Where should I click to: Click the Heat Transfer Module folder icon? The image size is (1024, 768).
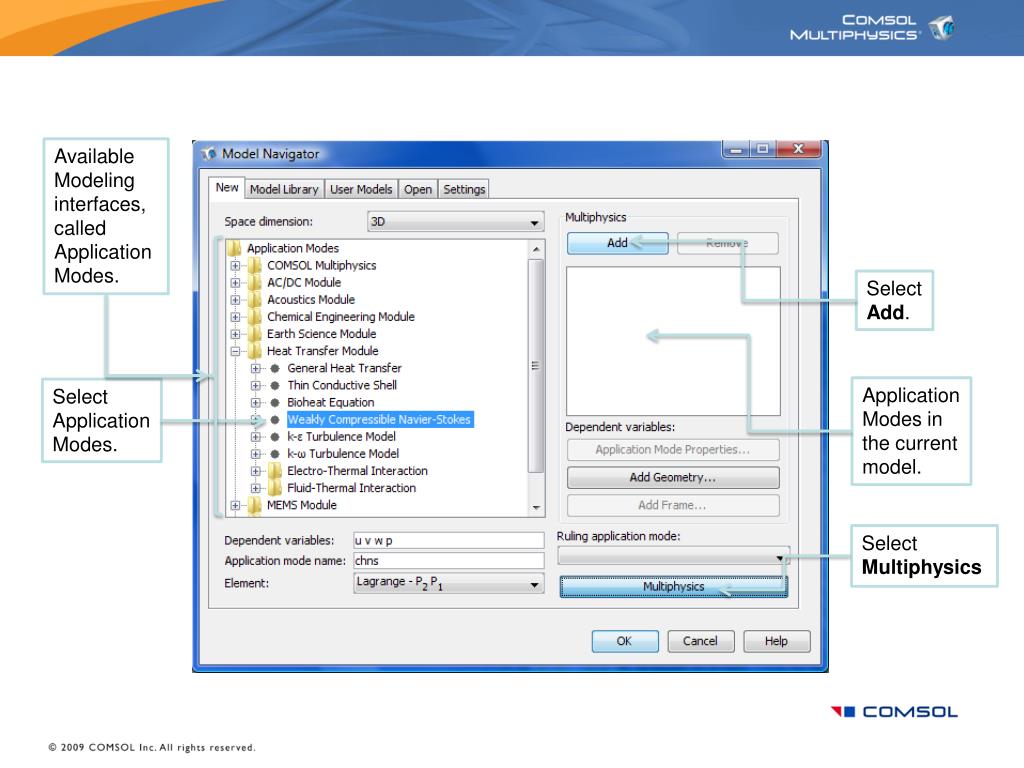[x=255, y=351]
